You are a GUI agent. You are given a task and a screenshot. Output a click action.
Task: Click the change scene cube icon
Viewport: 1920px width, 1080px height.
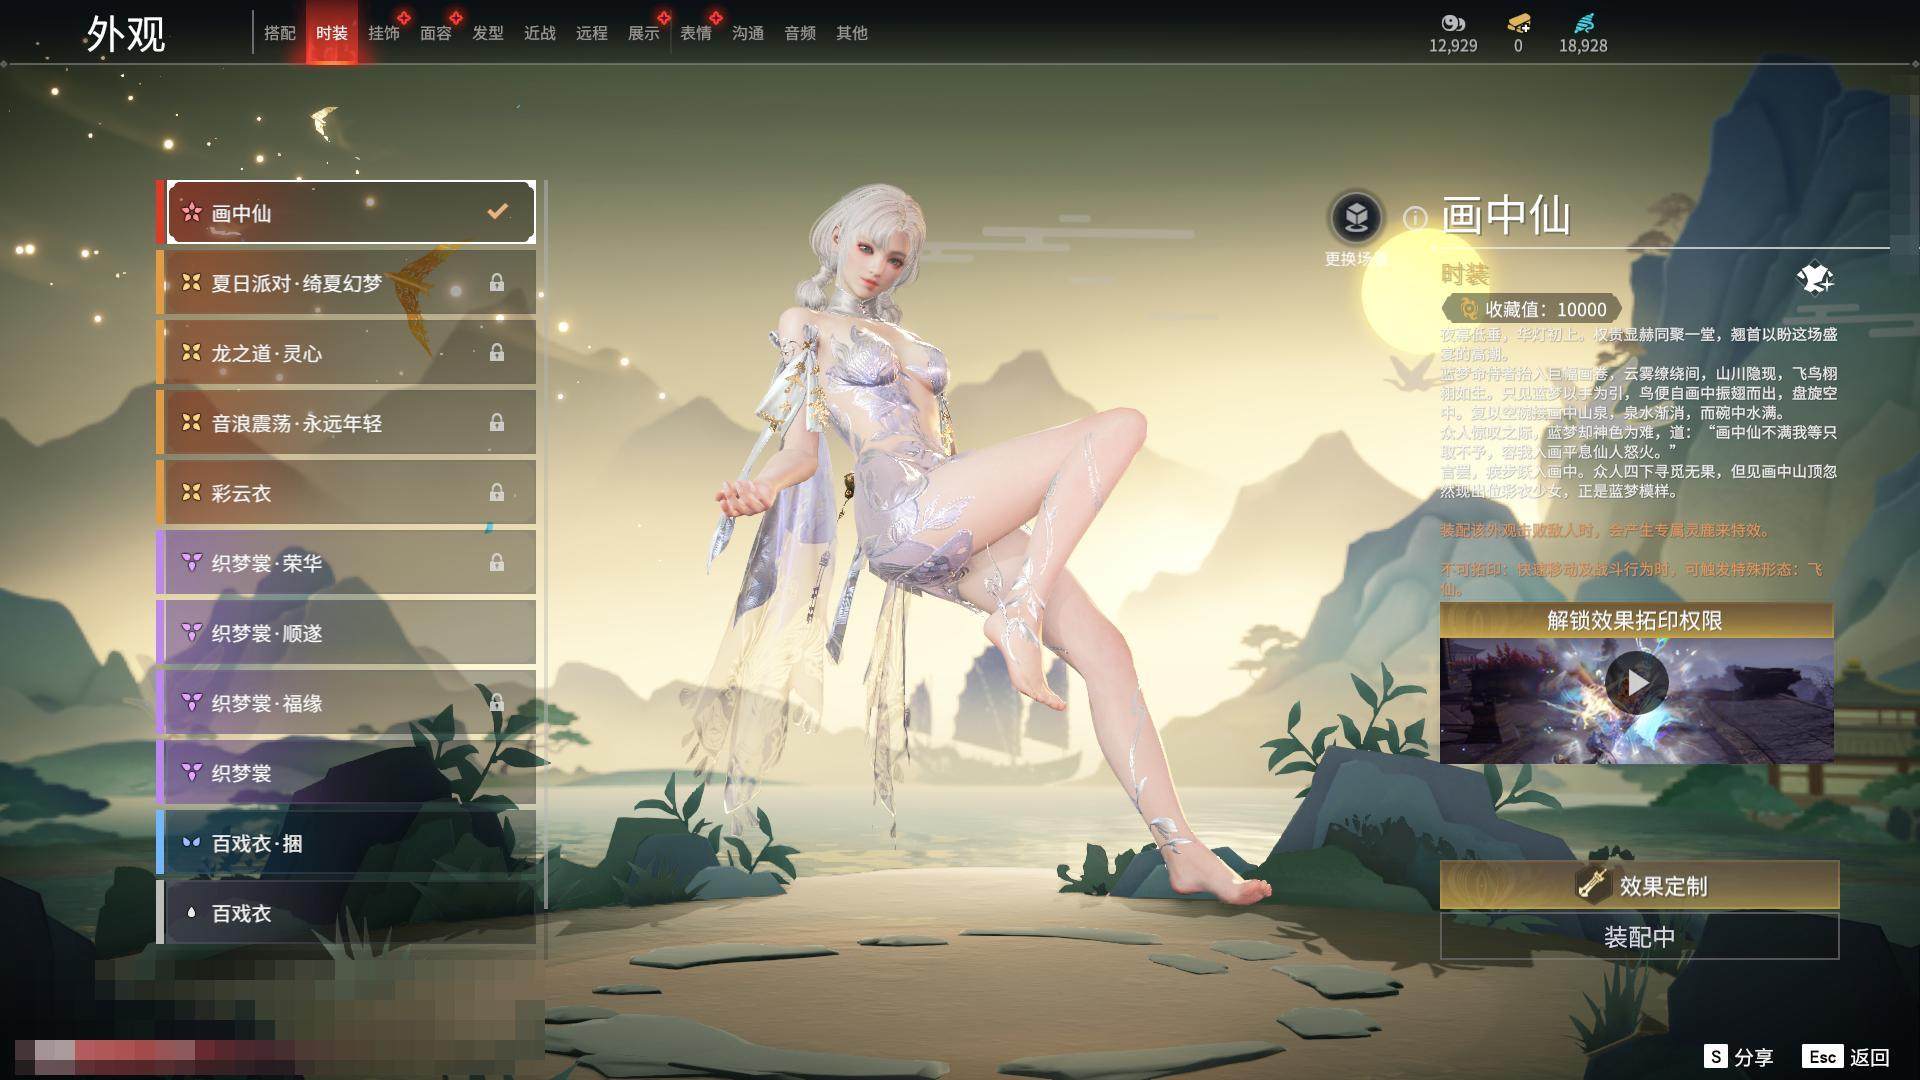[1356, 217]
